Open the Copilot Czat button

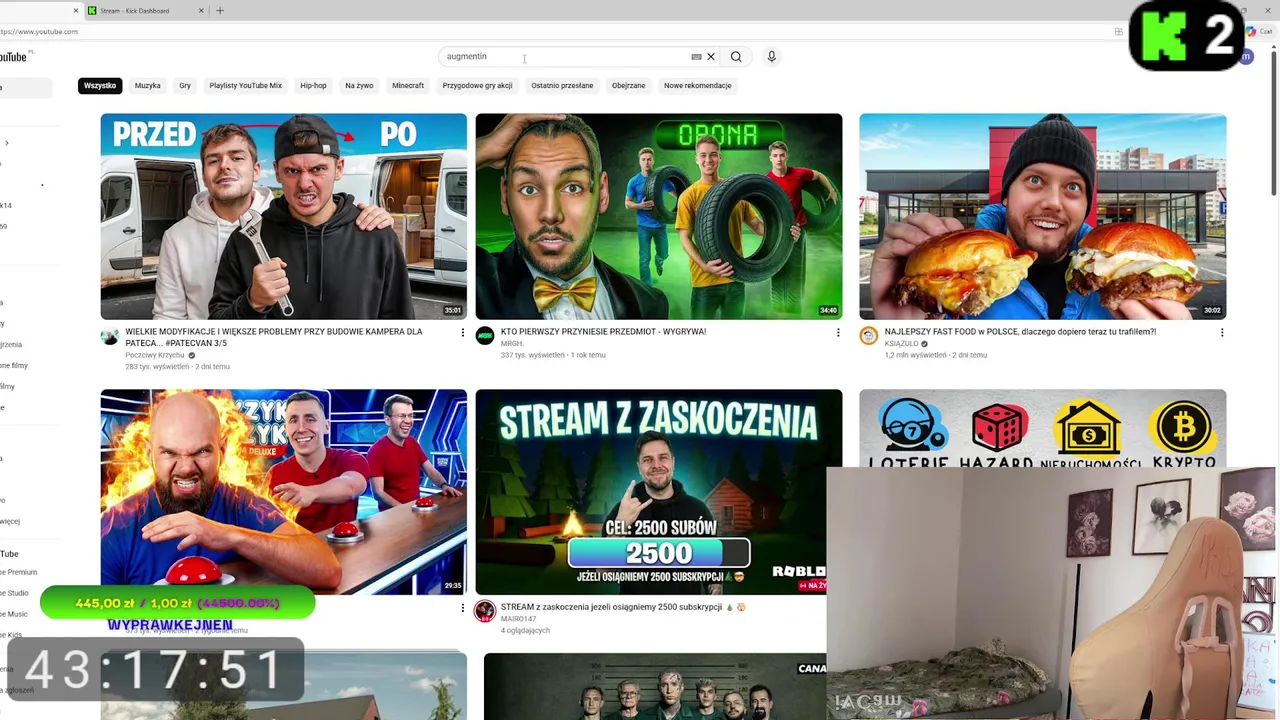pyautogui.click(x=1260, y=32)
